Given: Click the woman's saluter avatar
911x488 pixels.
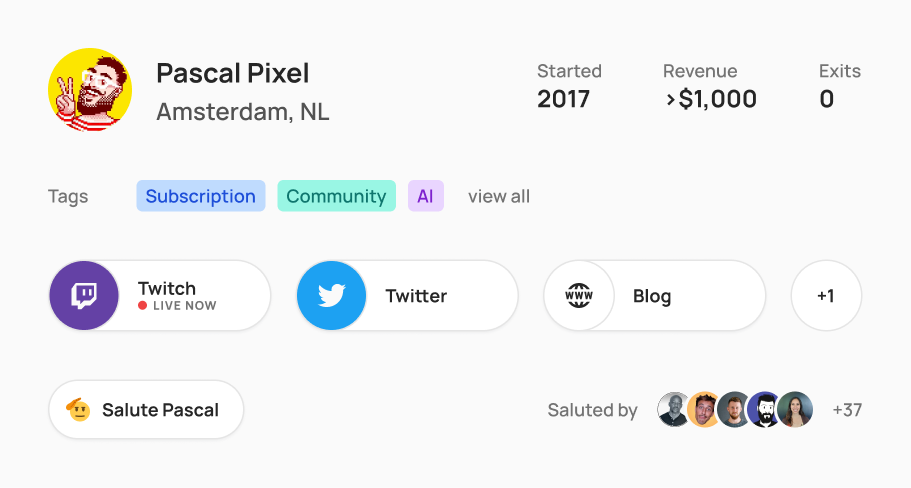Looking at the screenshot, I should 795,410.
